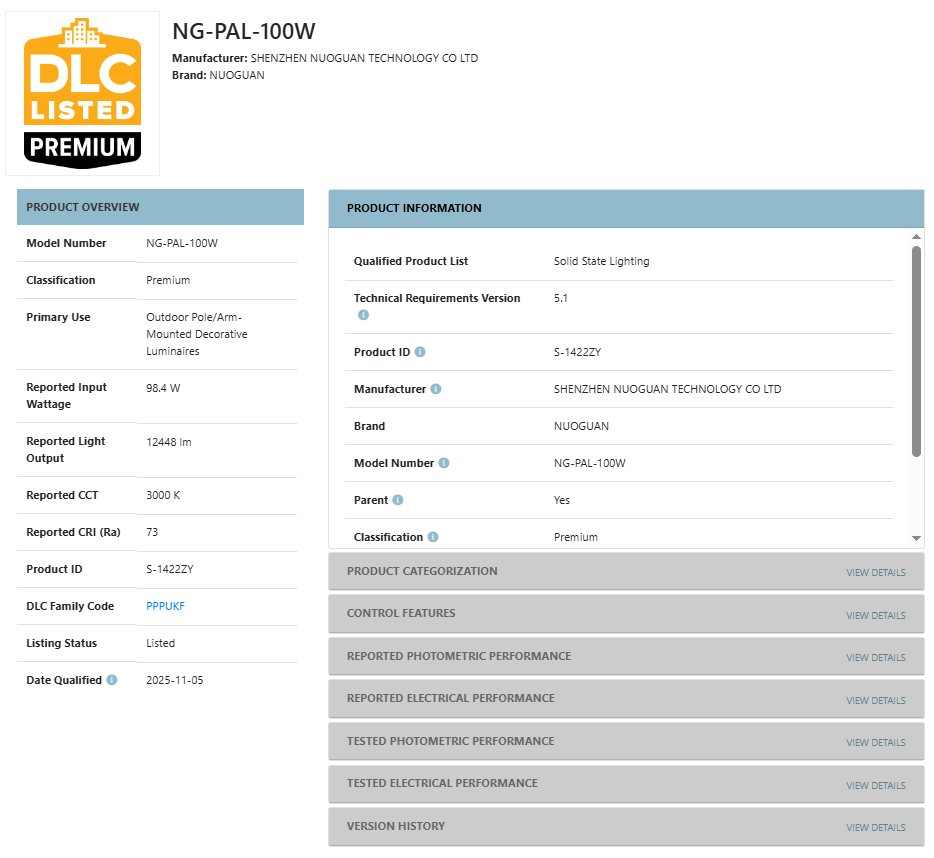This screenshot has height=858, width=934.
Task: Click info icon beside Date Qualified
Action: point(112,680)
